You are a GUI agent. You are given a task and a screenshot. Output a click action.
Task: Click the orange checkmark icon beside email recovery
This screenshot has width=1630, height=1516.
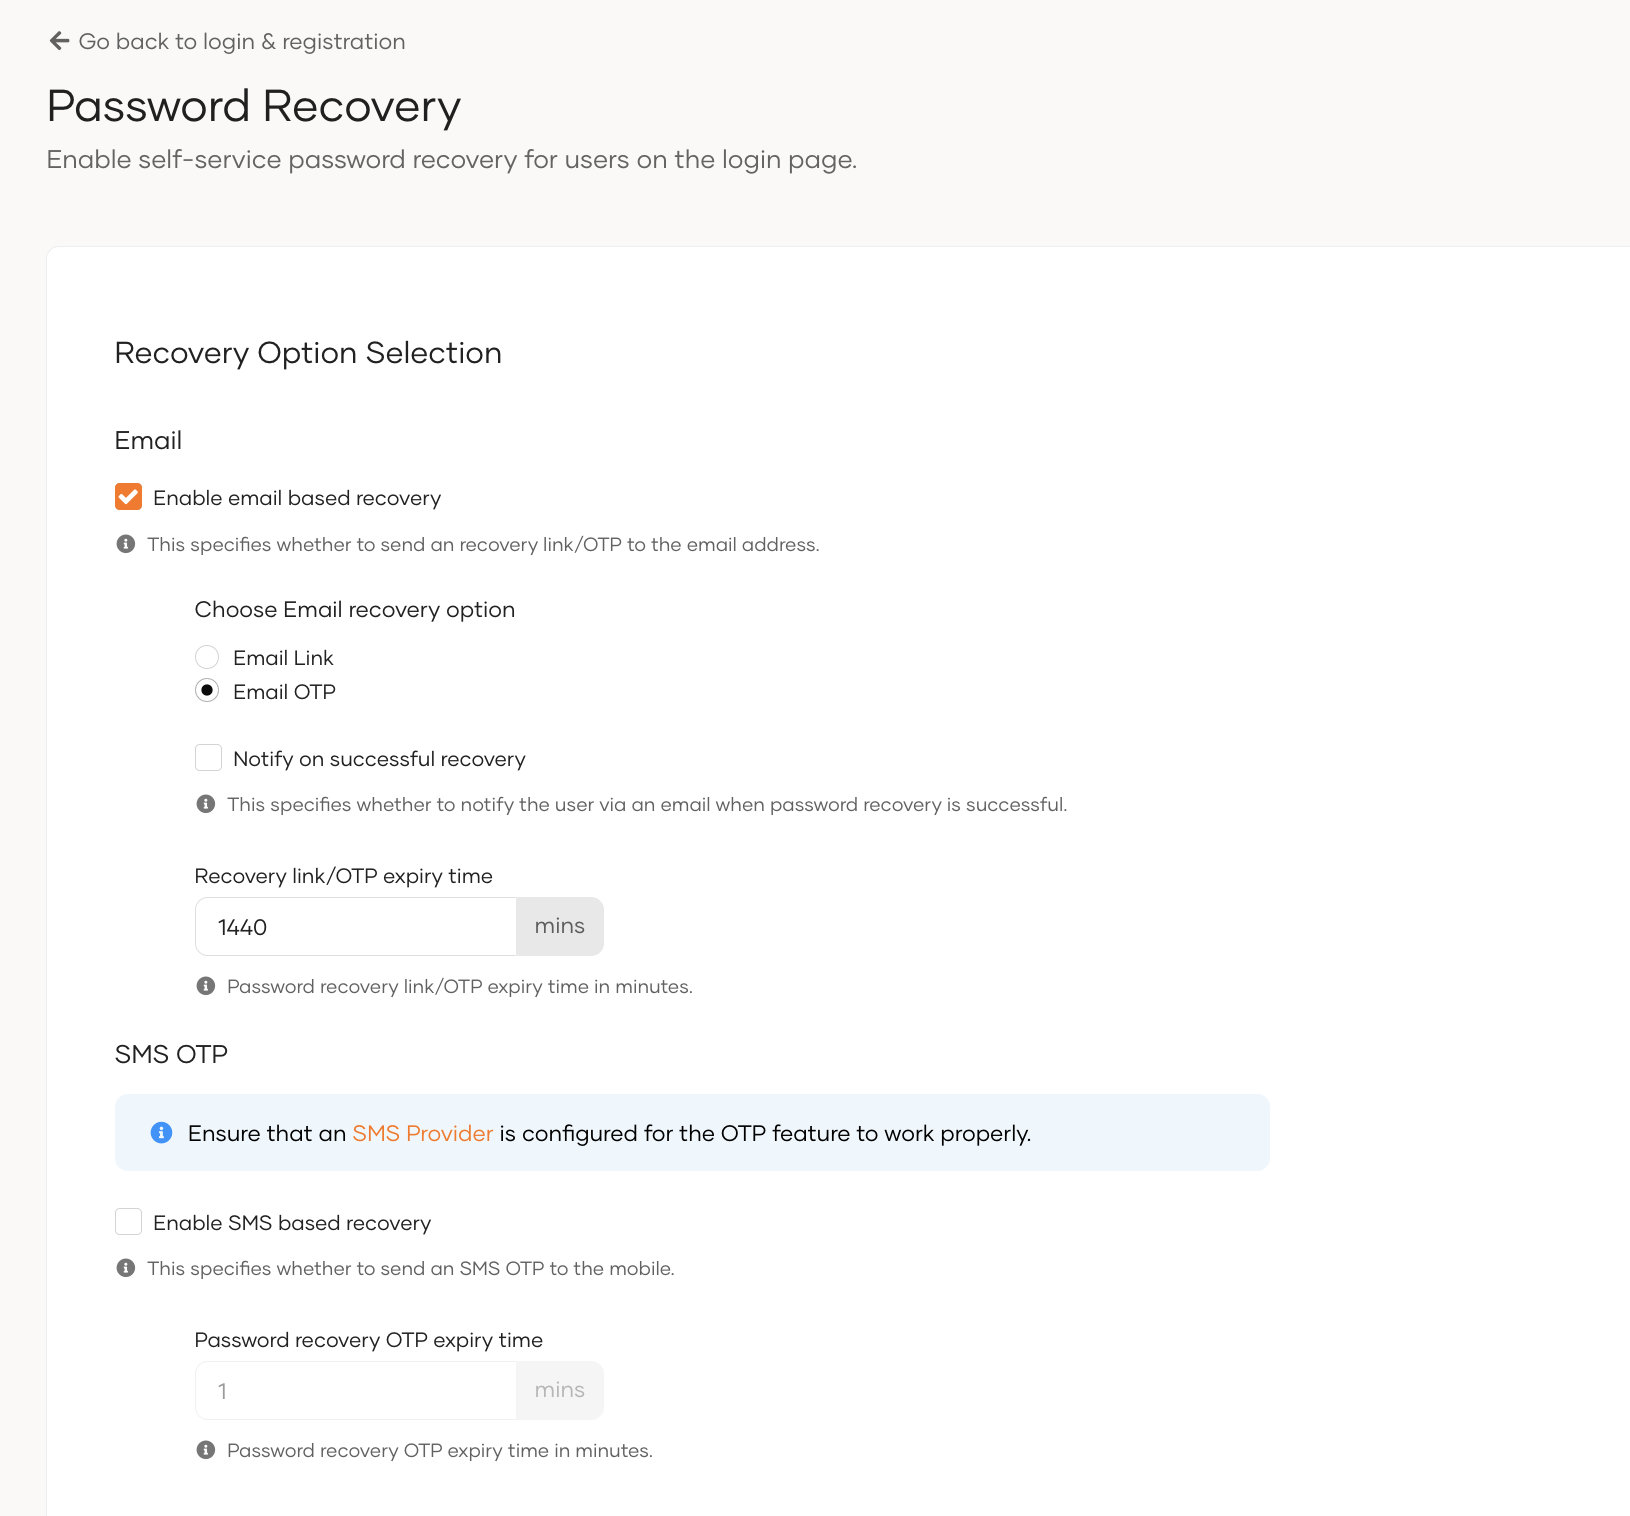pos(128,496)
